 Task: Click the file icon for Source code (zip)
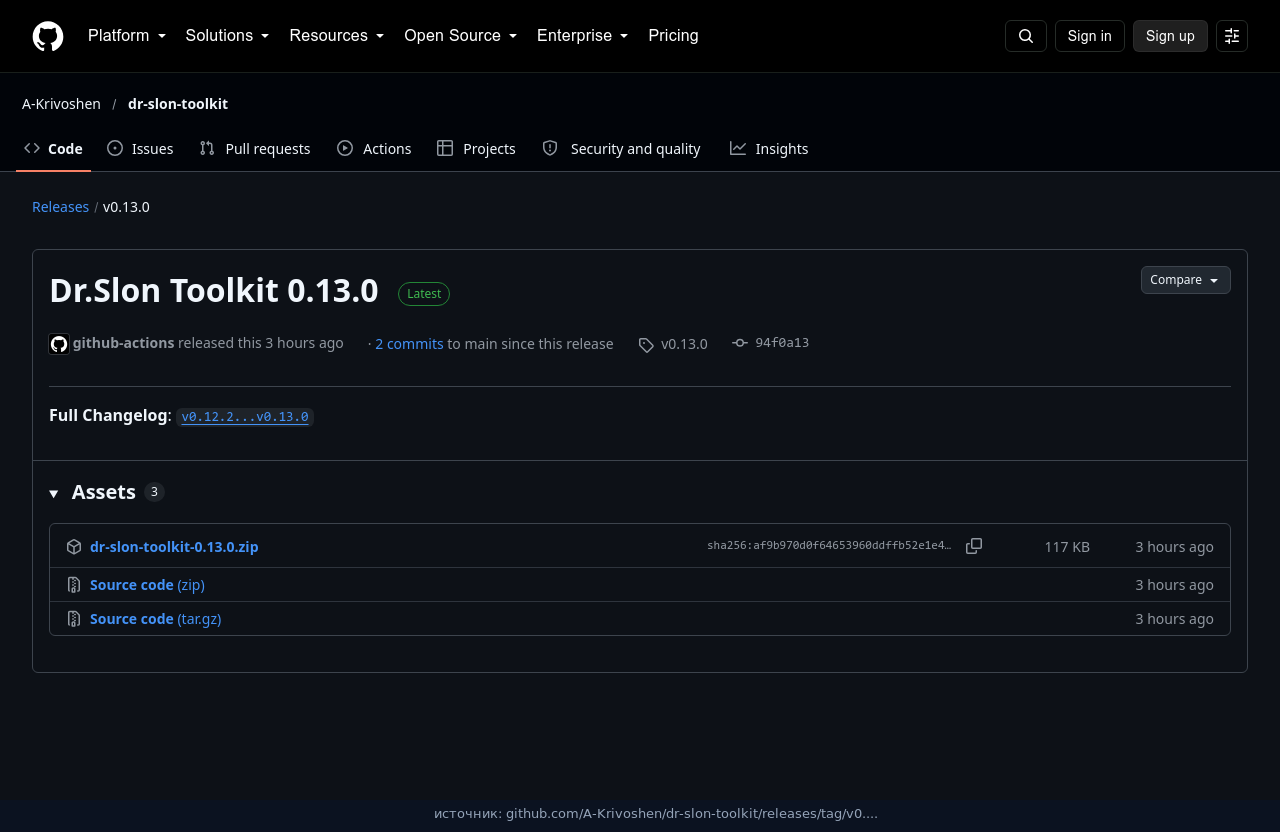click(74, 585)
